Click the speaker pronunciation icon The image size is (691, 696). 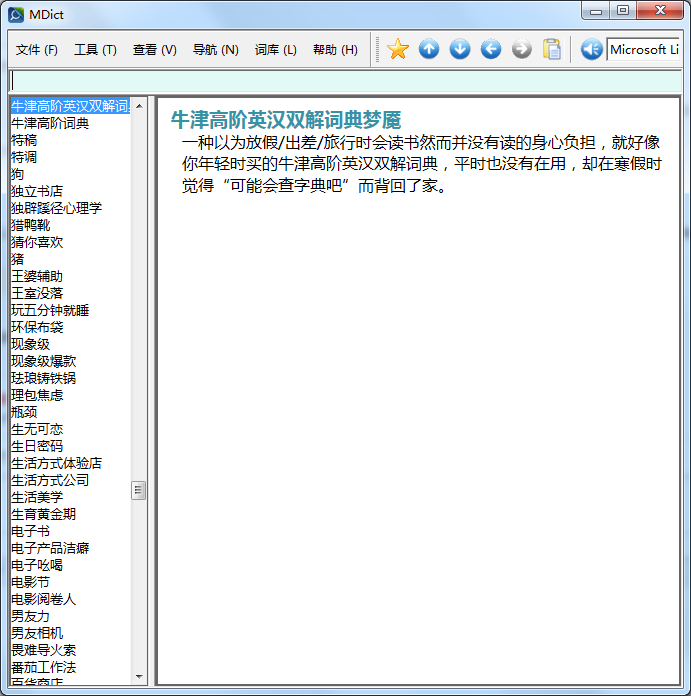point(592,49)
